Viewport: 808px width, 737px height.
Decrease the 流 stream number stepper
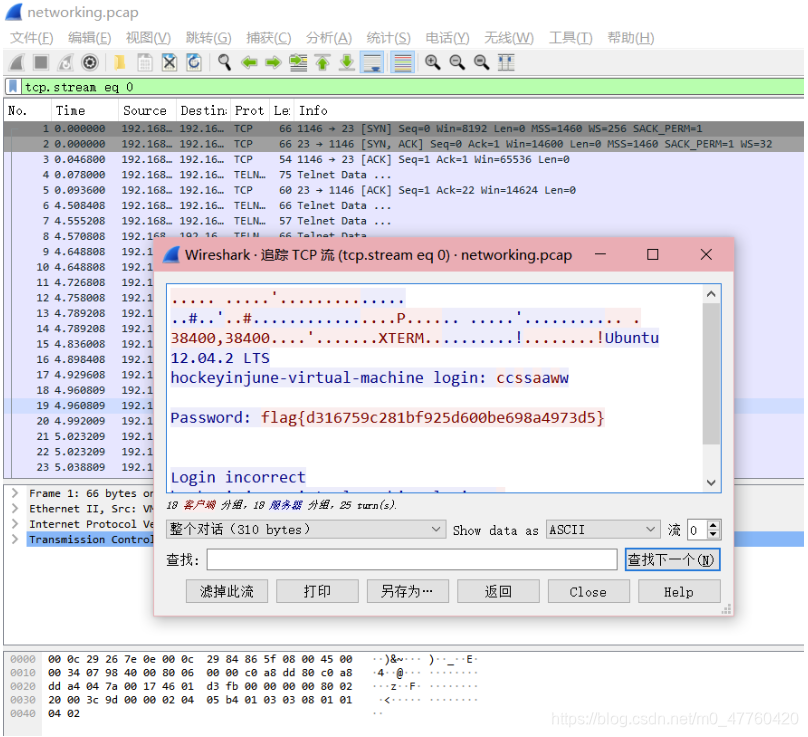[x=713, y=534]
